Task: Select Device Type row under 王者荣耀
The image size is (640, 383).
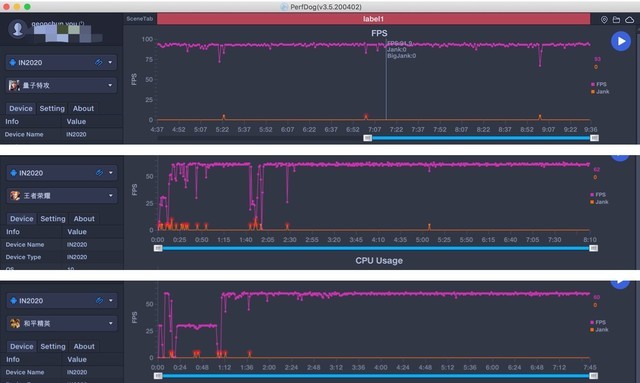Action: (61, 257)
